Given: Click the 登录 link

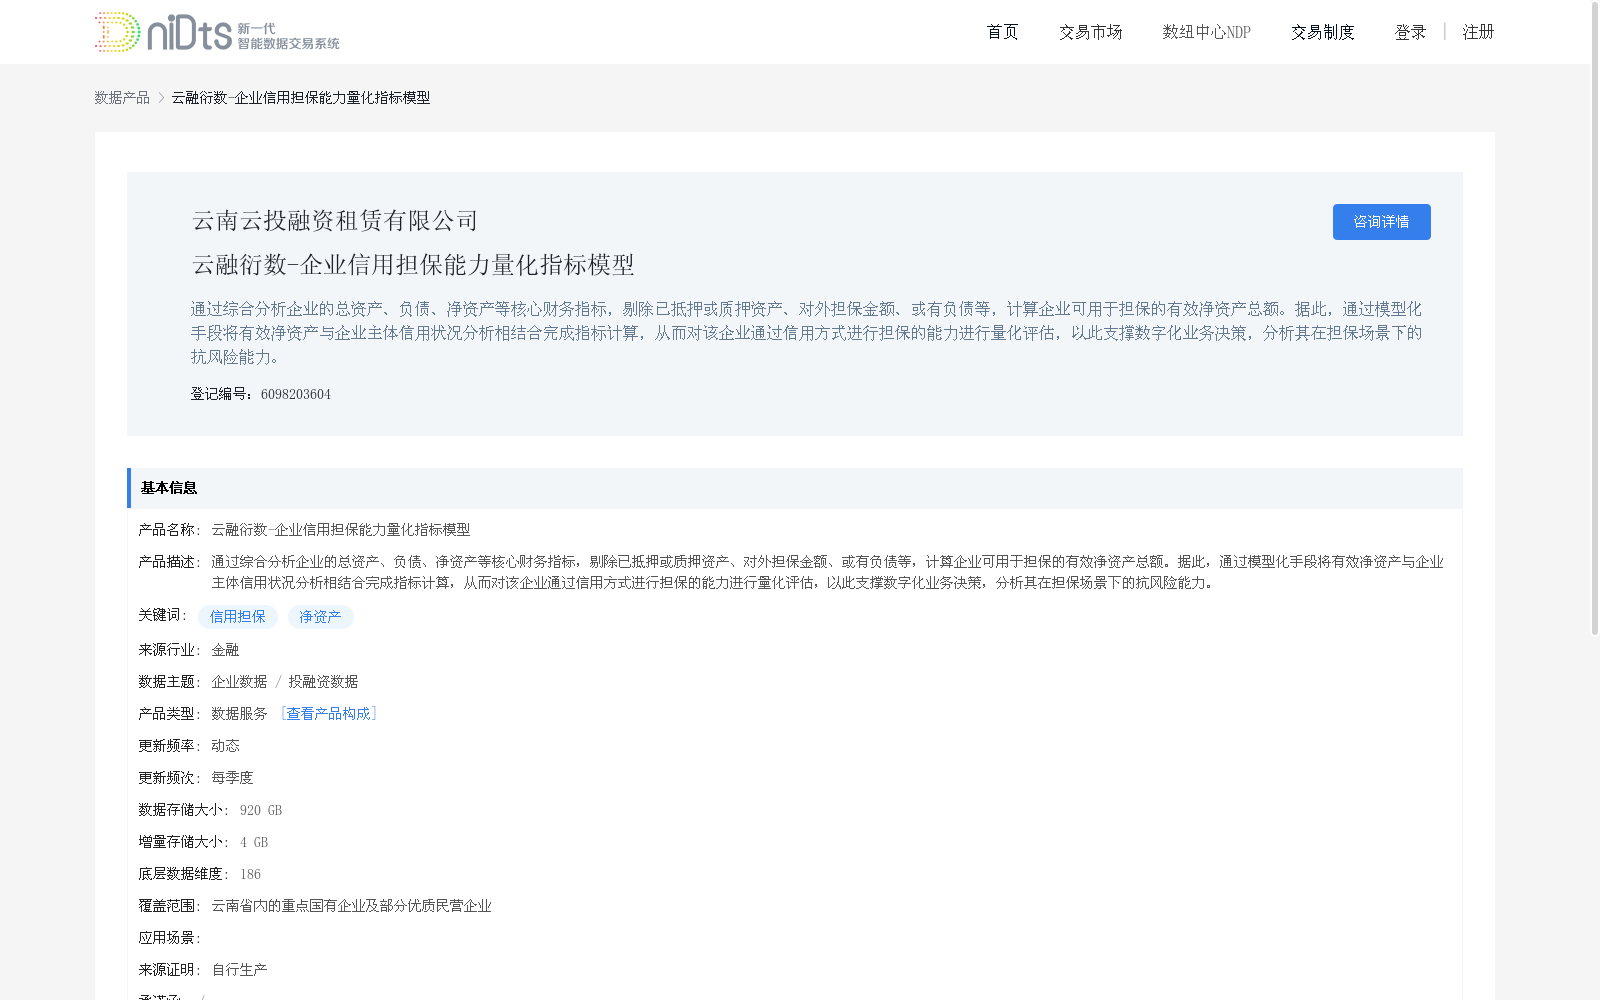Looking at the screenshot, I should point(1410,32).
